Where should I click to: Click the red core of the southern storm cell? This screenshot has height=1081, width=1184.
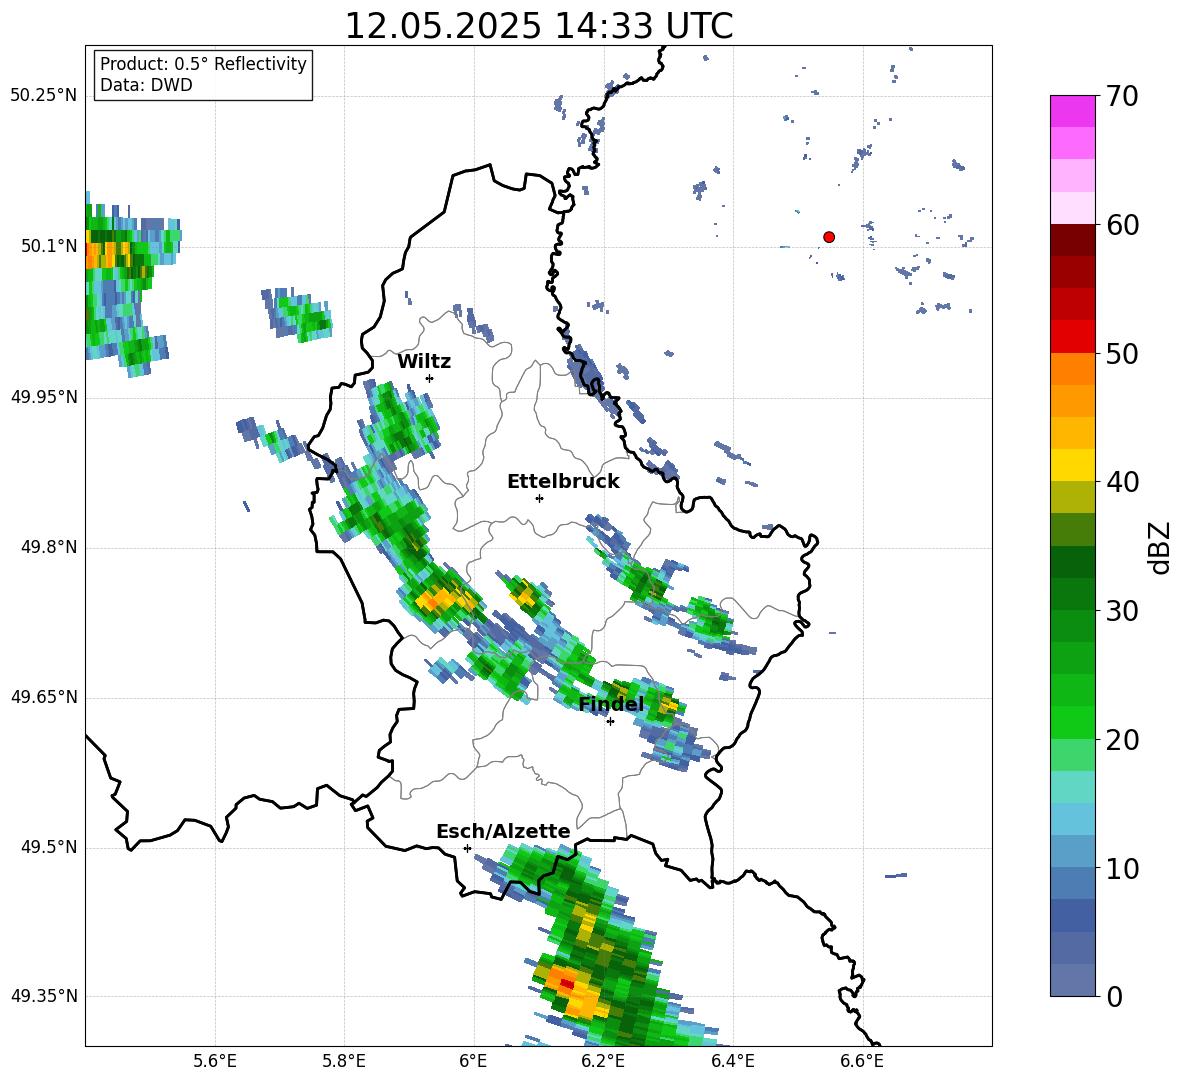(566, 984)
